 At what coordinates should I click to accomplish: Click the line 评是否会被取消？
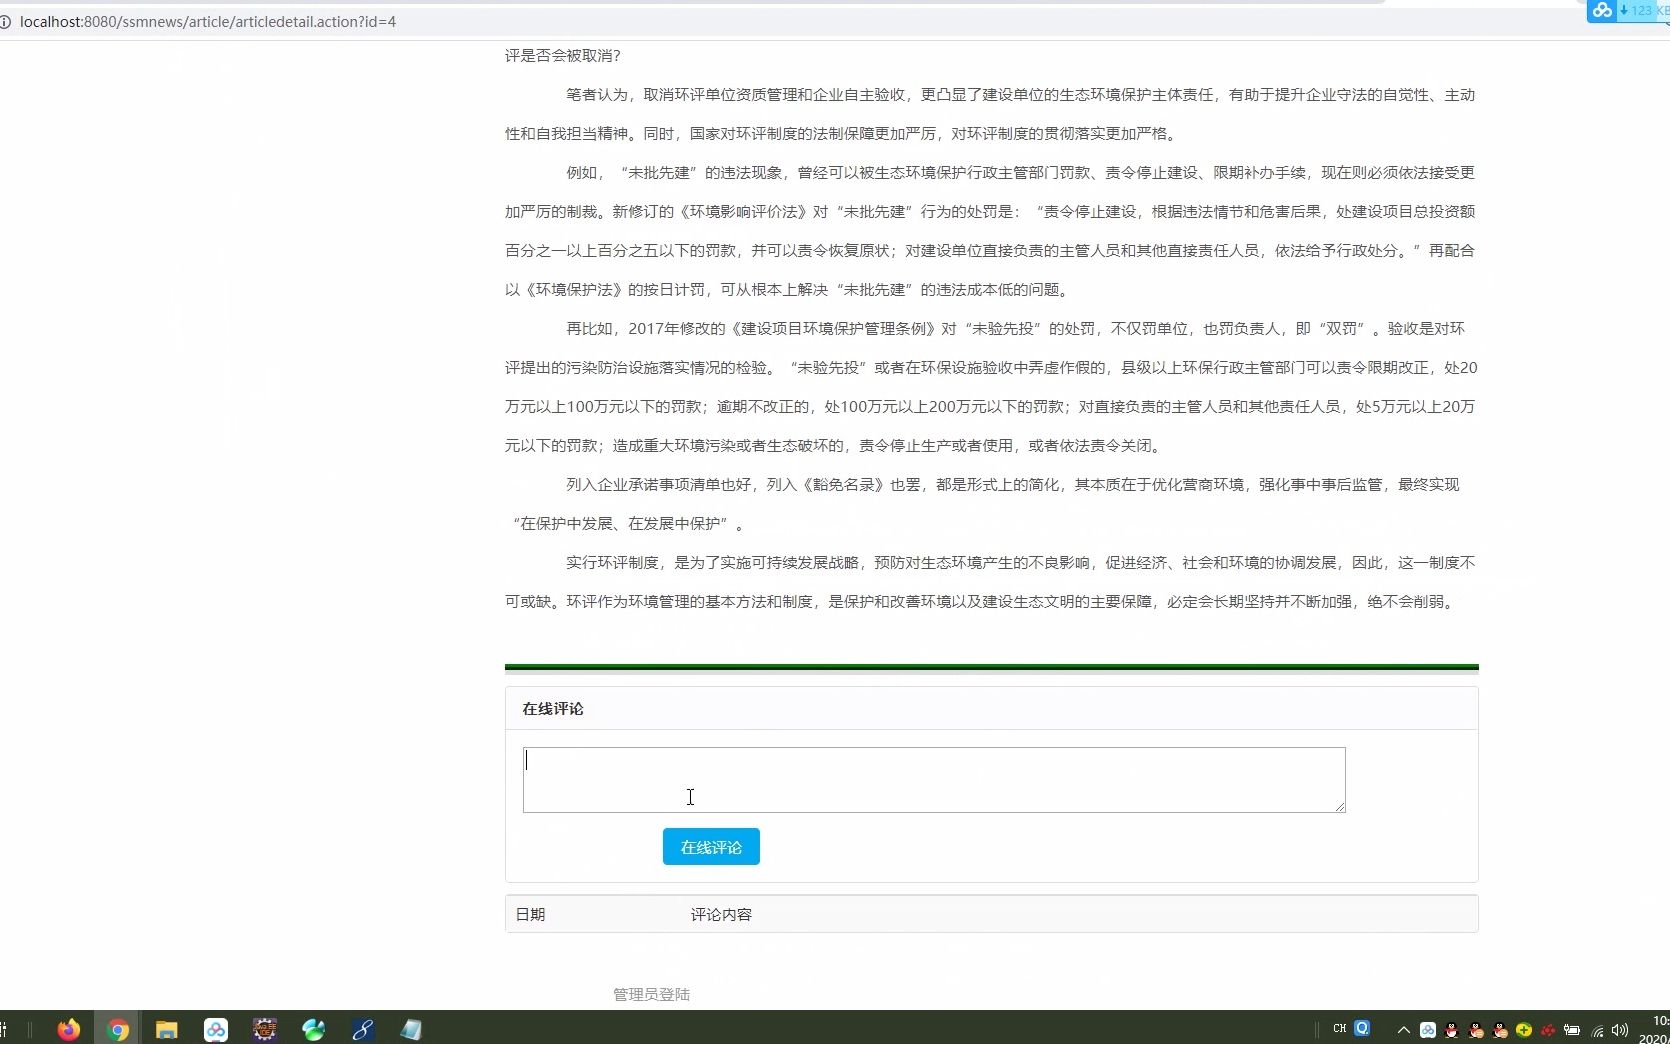[x=563, y=56]
